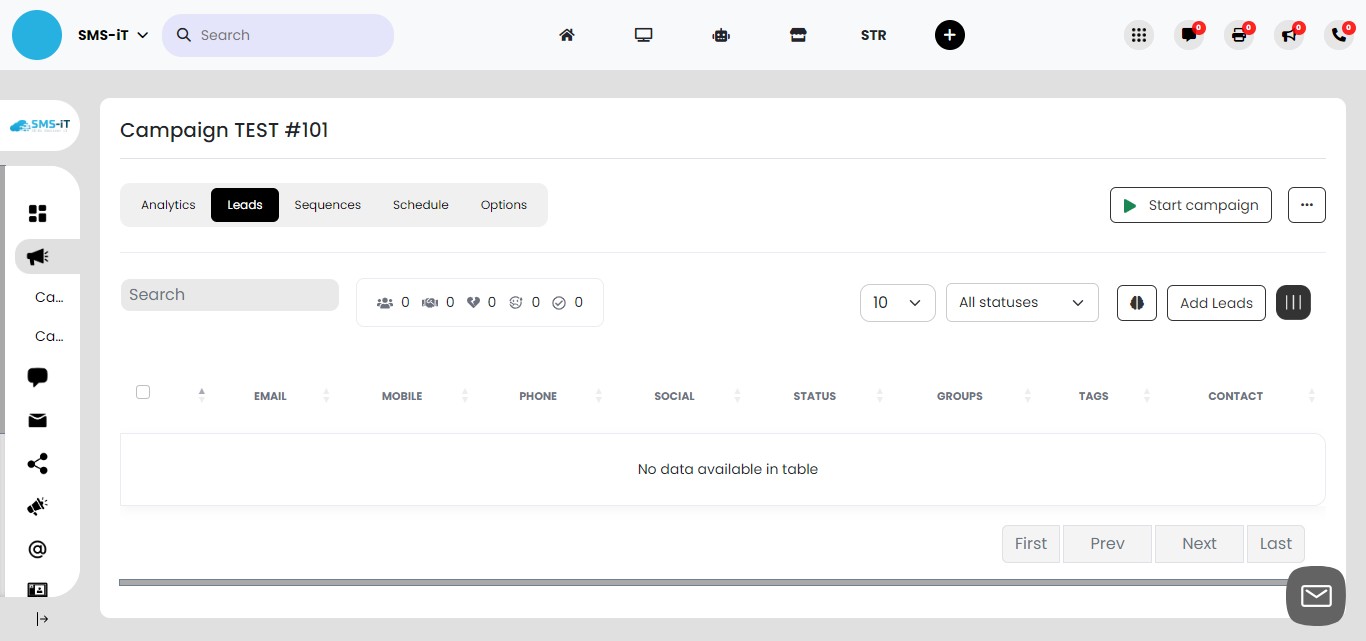Image resolution: width=1366 pixels, height=641 pixels.
Task: Click the Start campaign button
Action: [x=1190, y=205]
